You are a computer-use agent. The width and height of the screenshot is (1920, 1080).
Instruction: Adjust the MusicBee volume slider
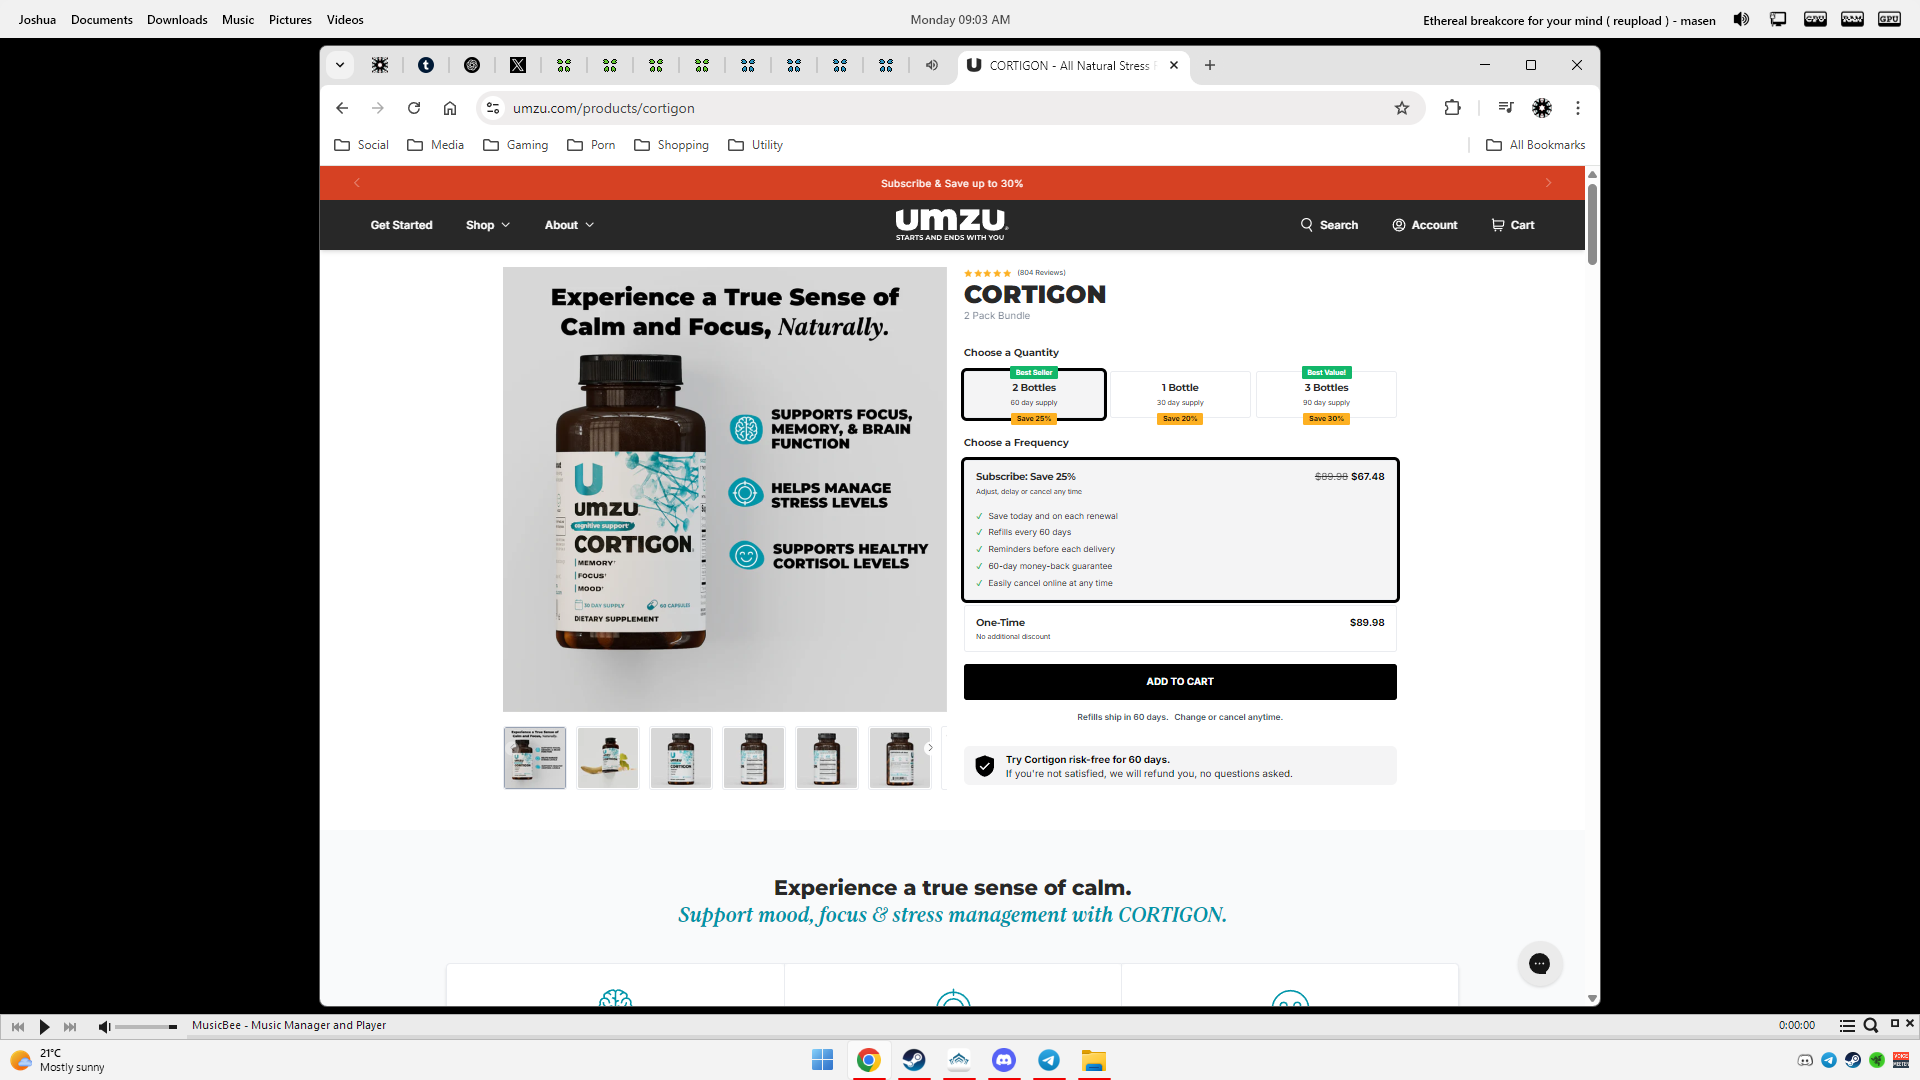(x=146, y=1027)
